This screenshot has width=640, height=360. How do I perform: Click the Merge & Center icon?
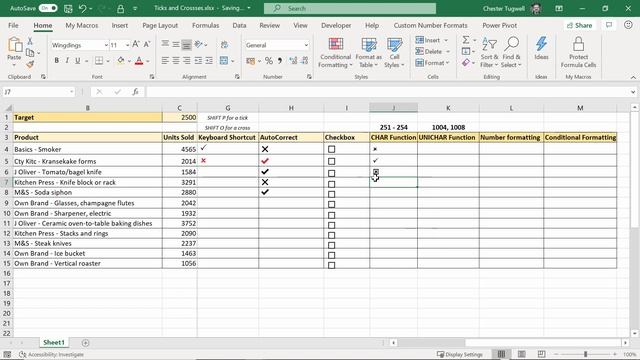pyautogui.click(x=224, y=61)
